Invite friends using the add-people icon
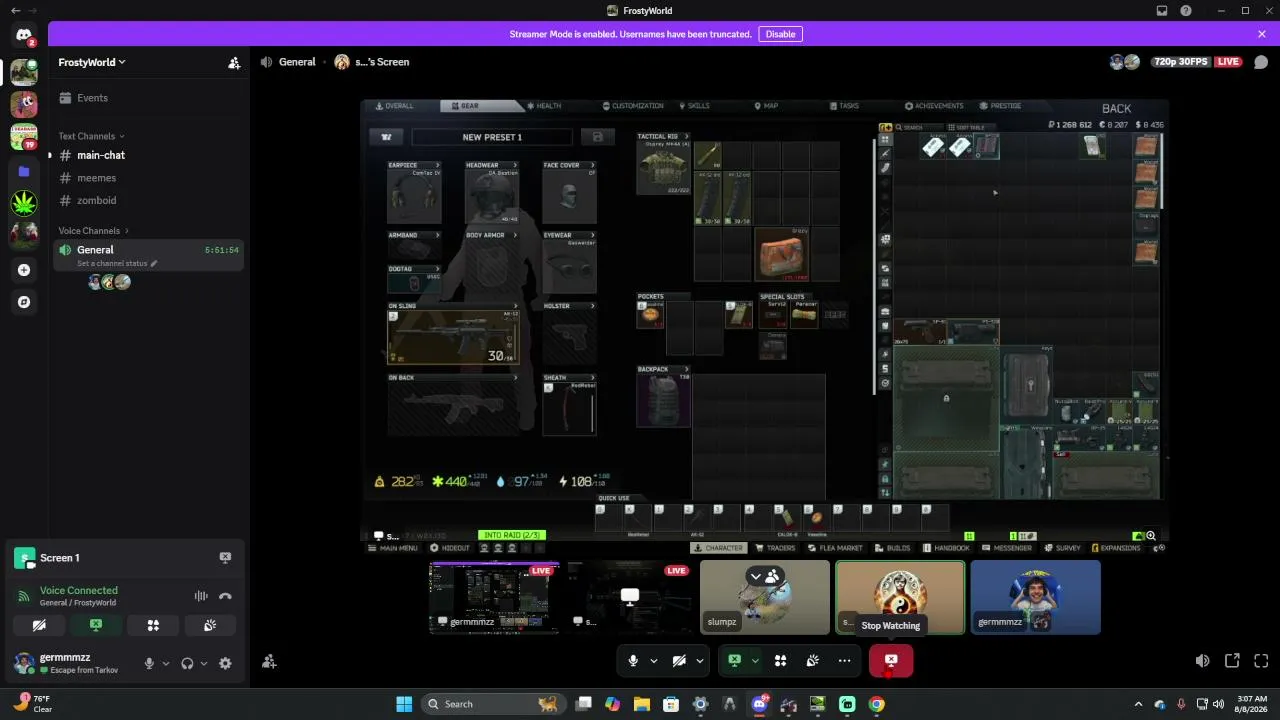This screenshot has width=1280, height=720. (x=269, y=661)
